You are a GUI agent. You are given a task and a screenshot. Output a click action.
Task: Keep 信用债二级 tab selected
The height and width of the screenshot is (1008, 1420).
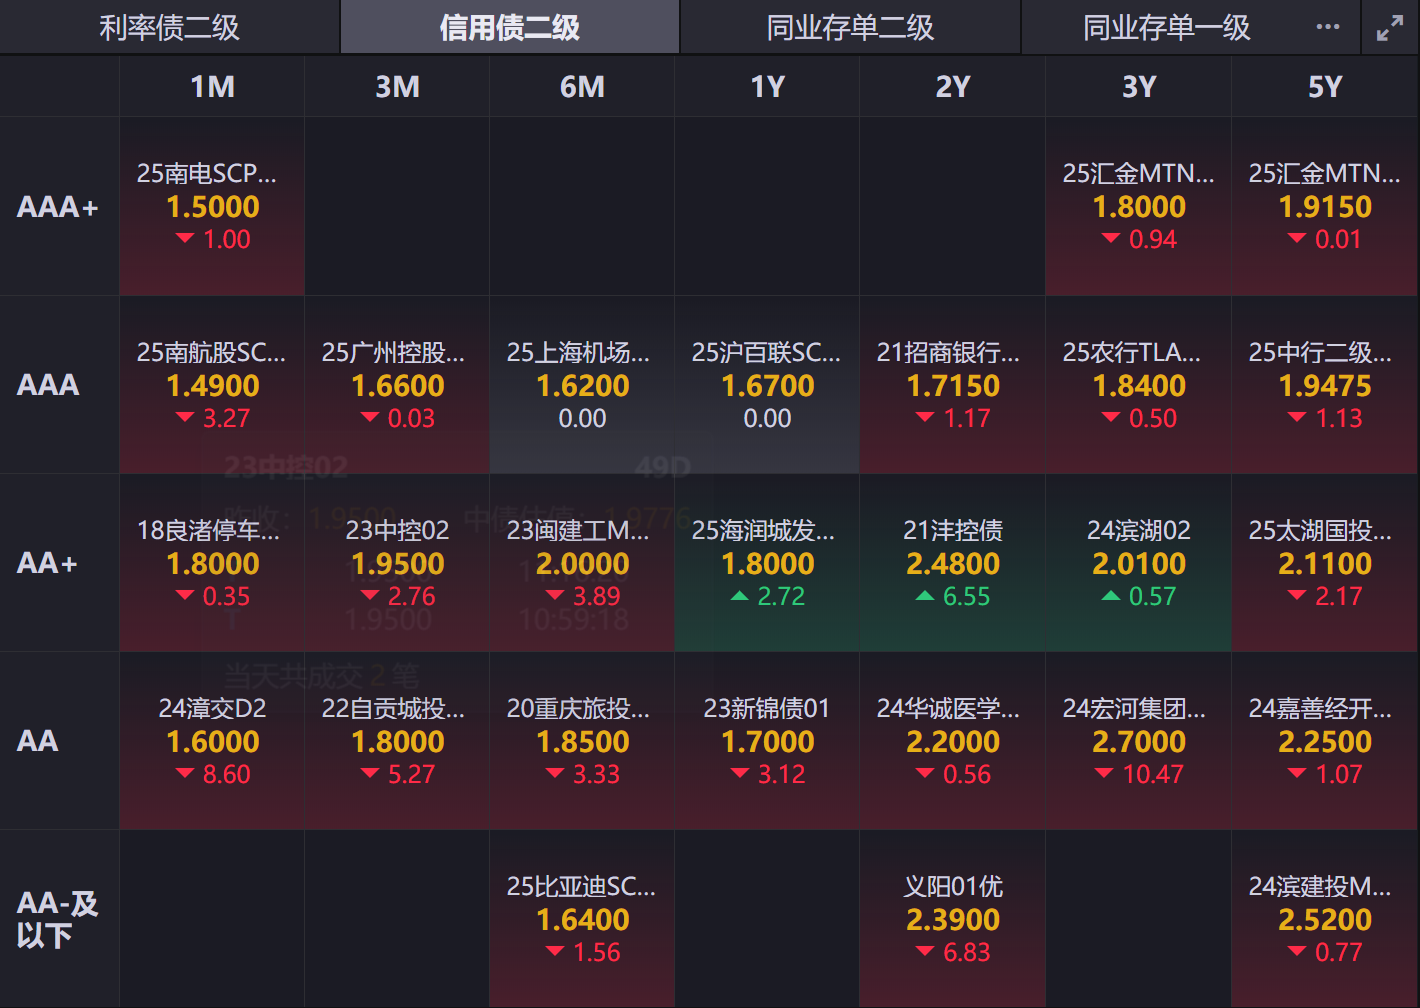[x=509, y=27]
